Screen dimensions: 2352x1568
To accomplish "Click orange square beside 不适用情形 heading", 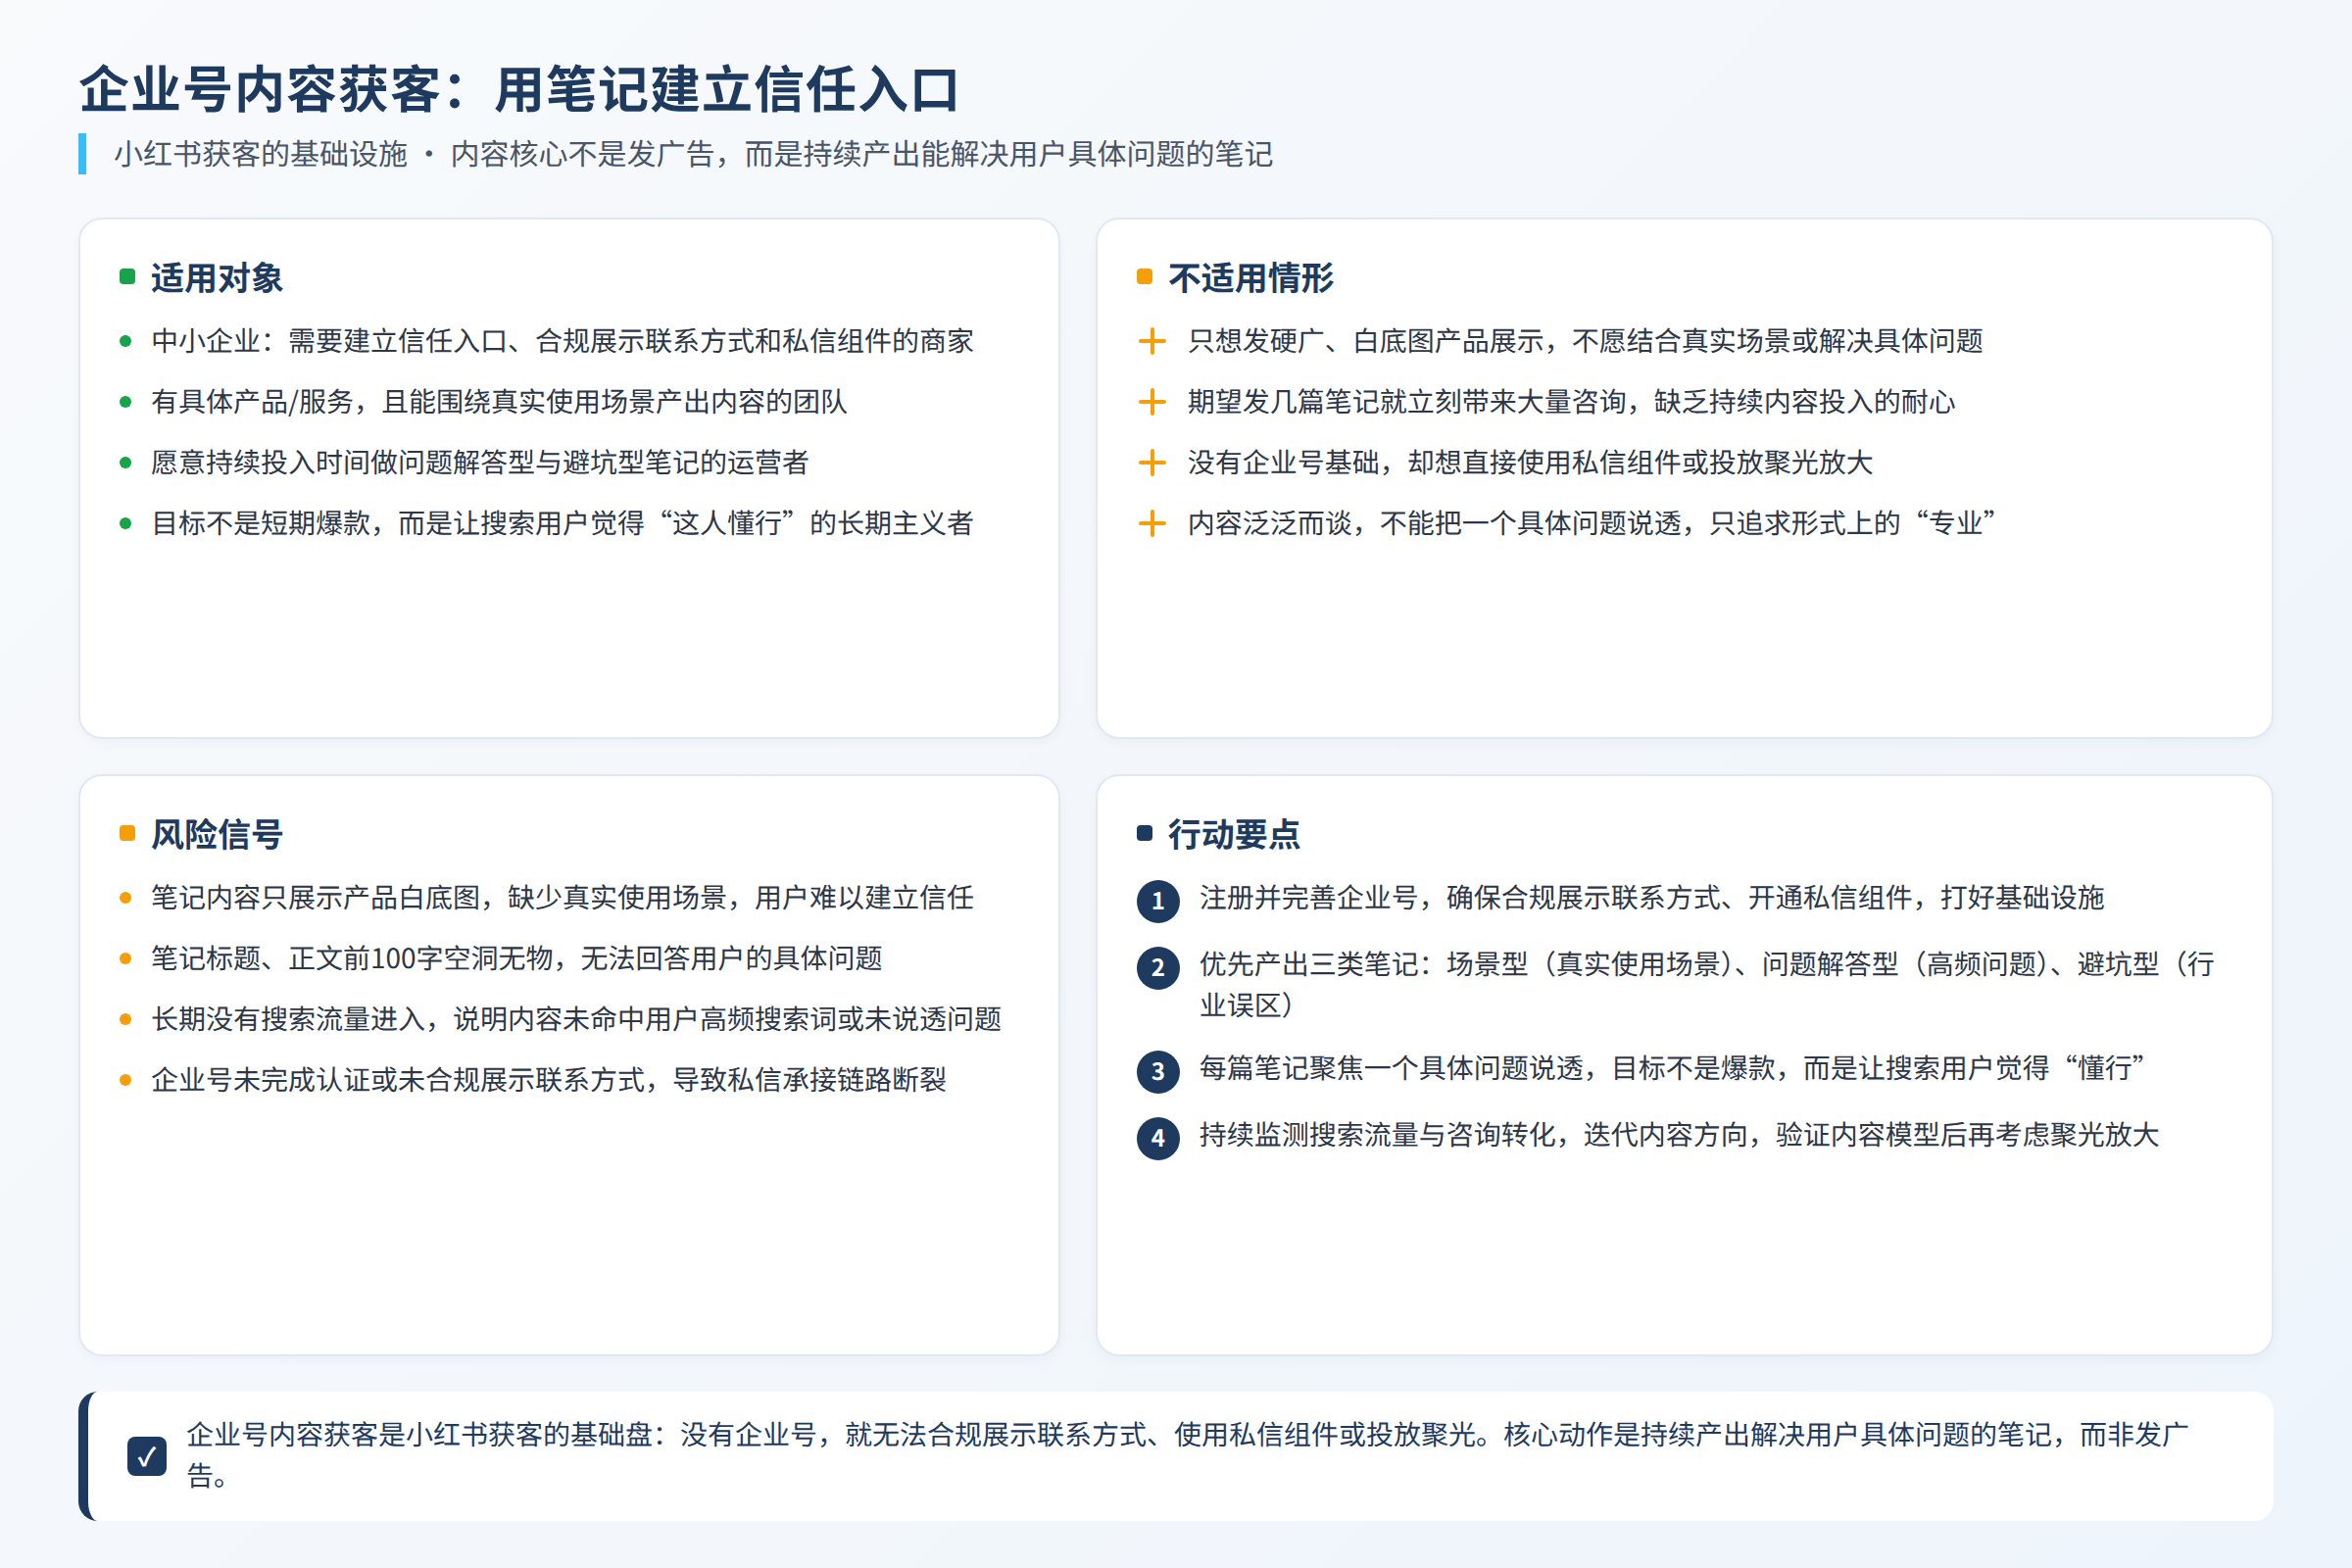I will 1145,277.
